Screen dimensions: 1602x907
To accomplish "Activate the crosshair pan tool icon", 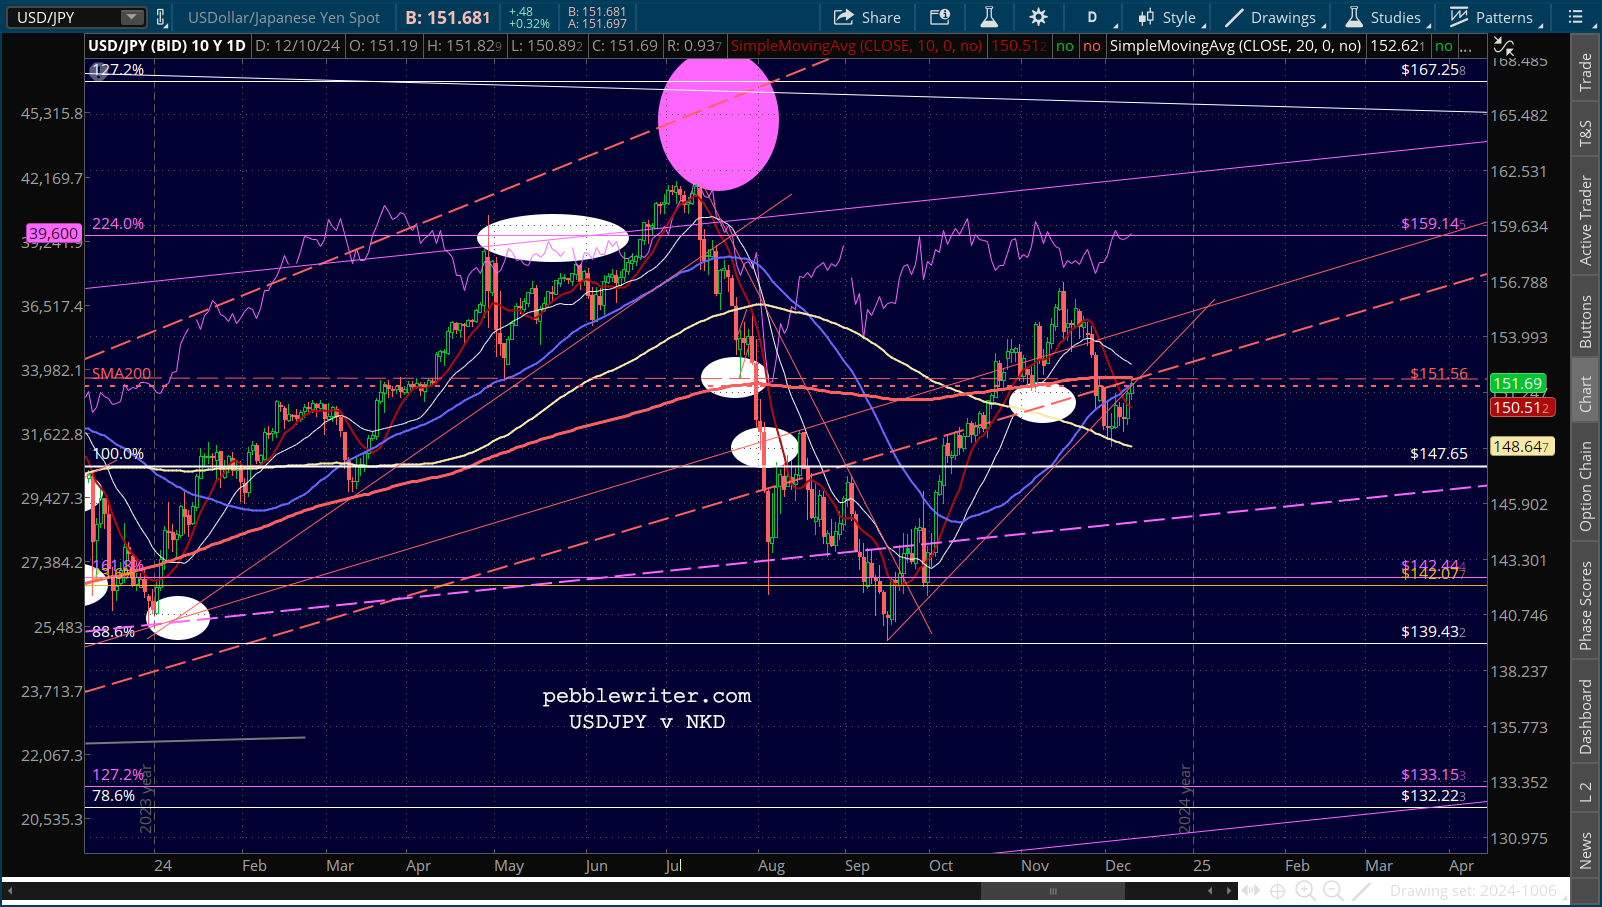I will tap(1277, 890).
